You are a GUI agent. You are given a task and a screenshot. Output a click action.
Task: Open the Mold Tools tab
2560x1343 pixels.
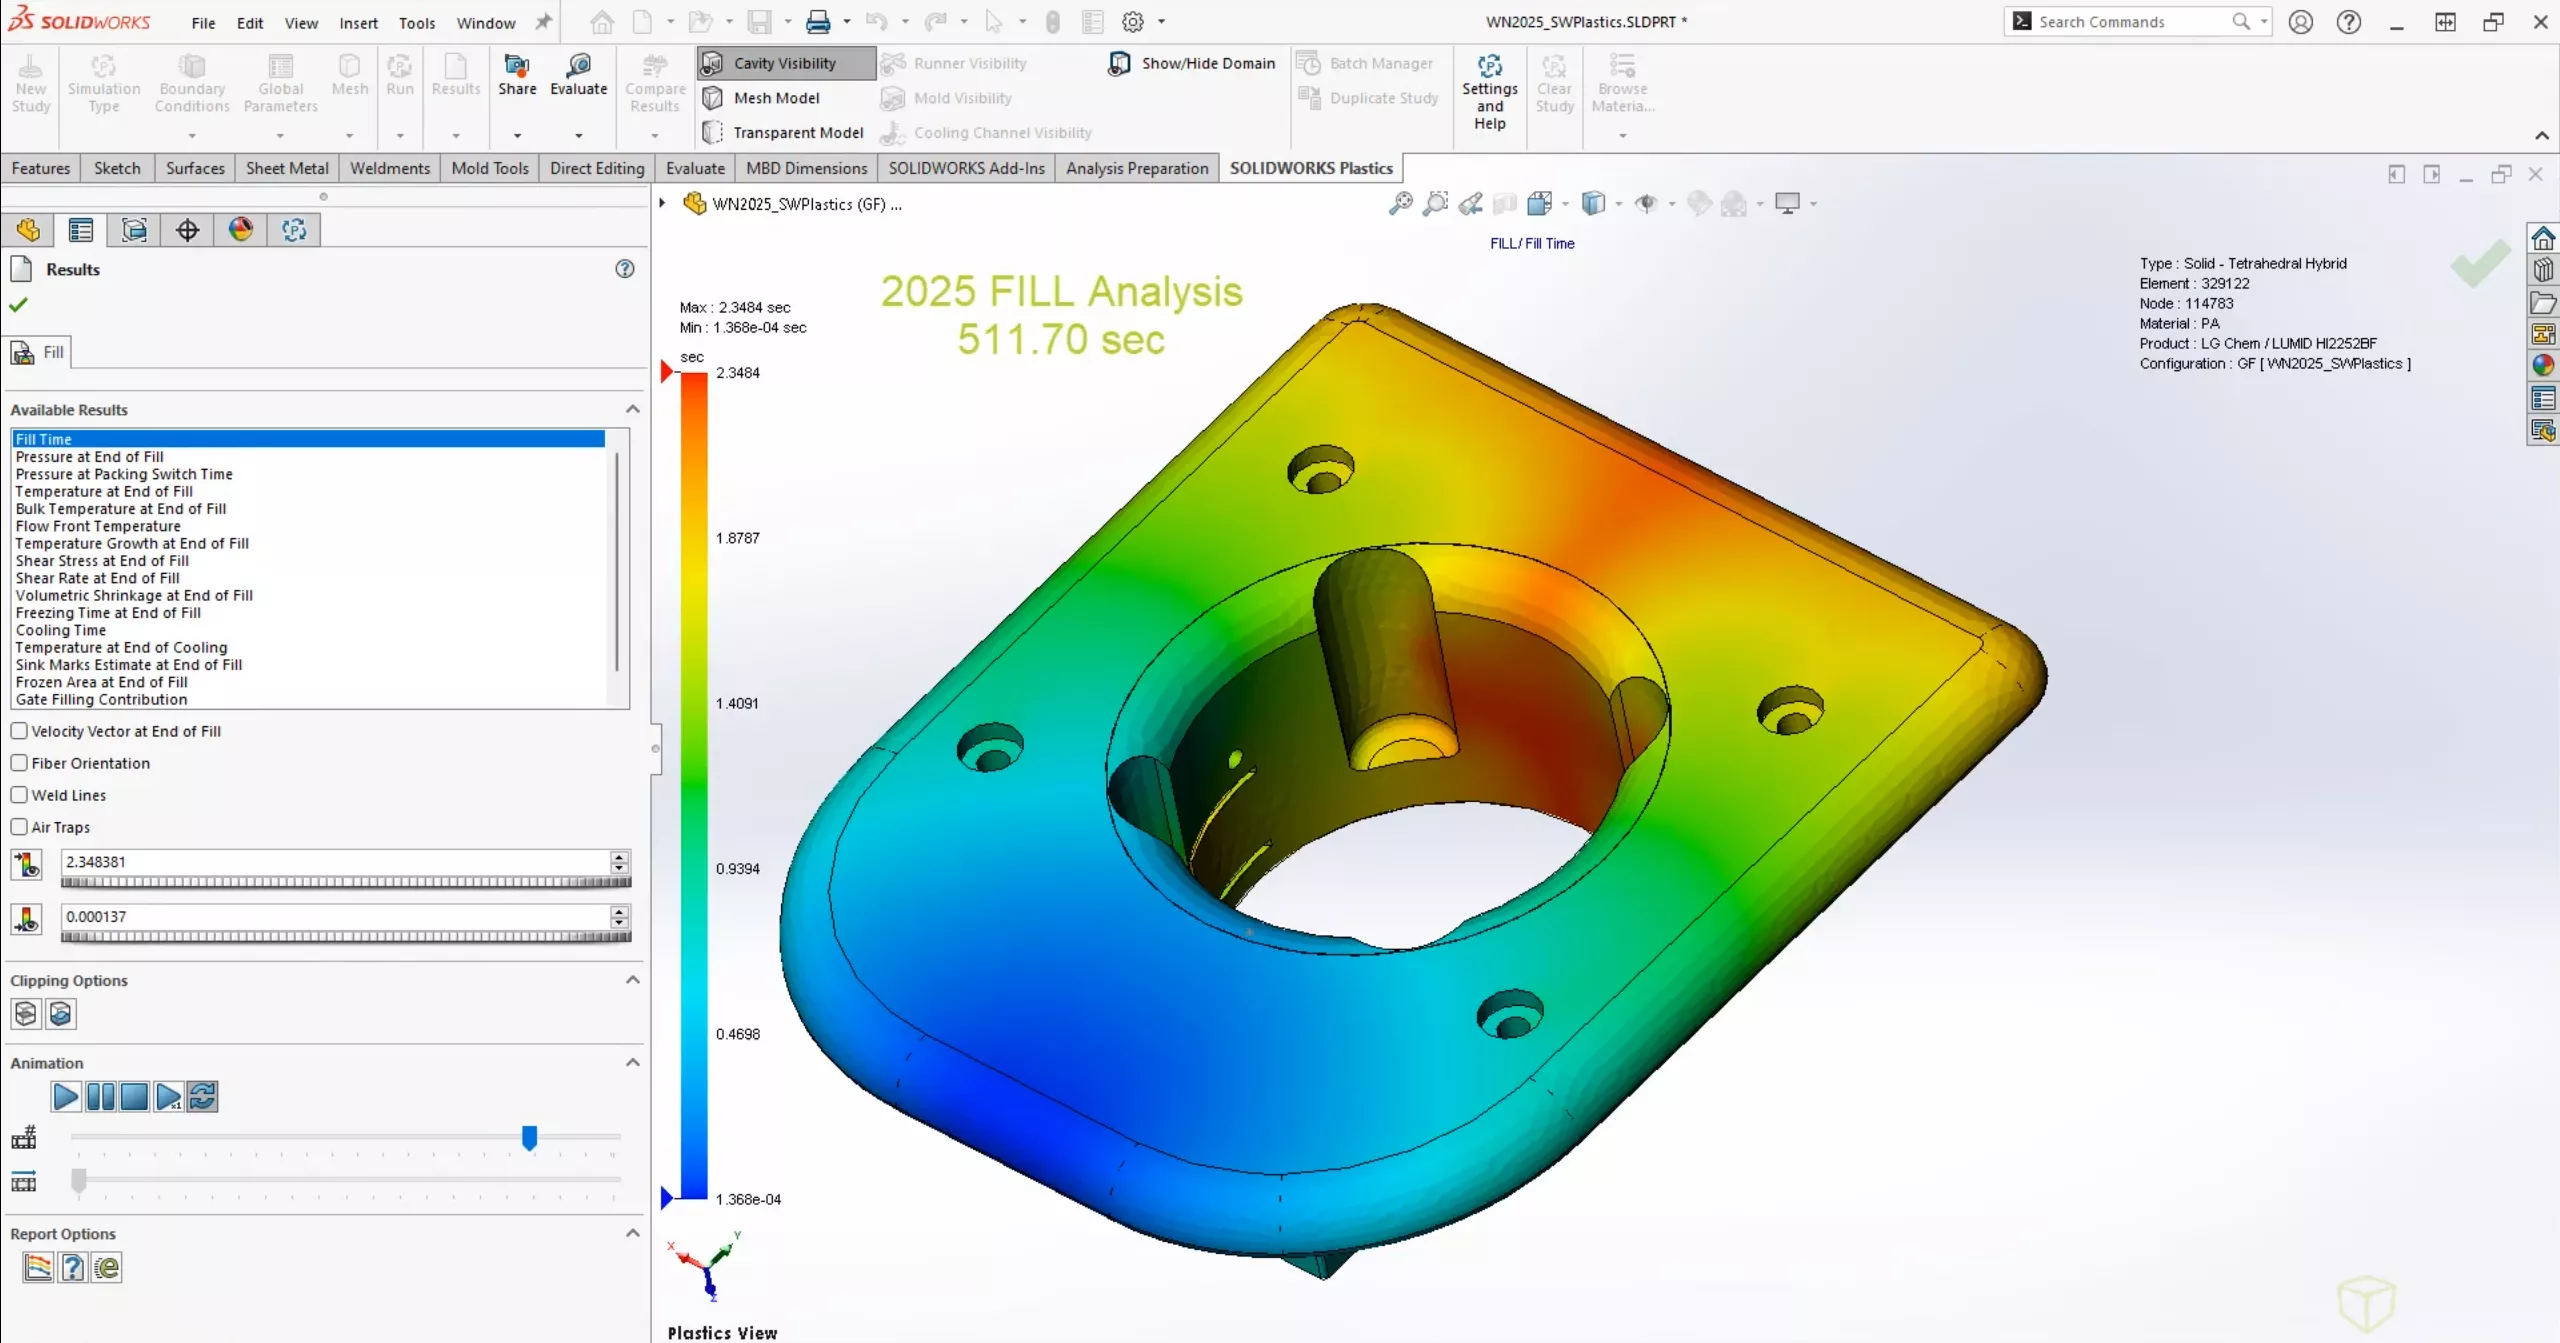point(489,168)
